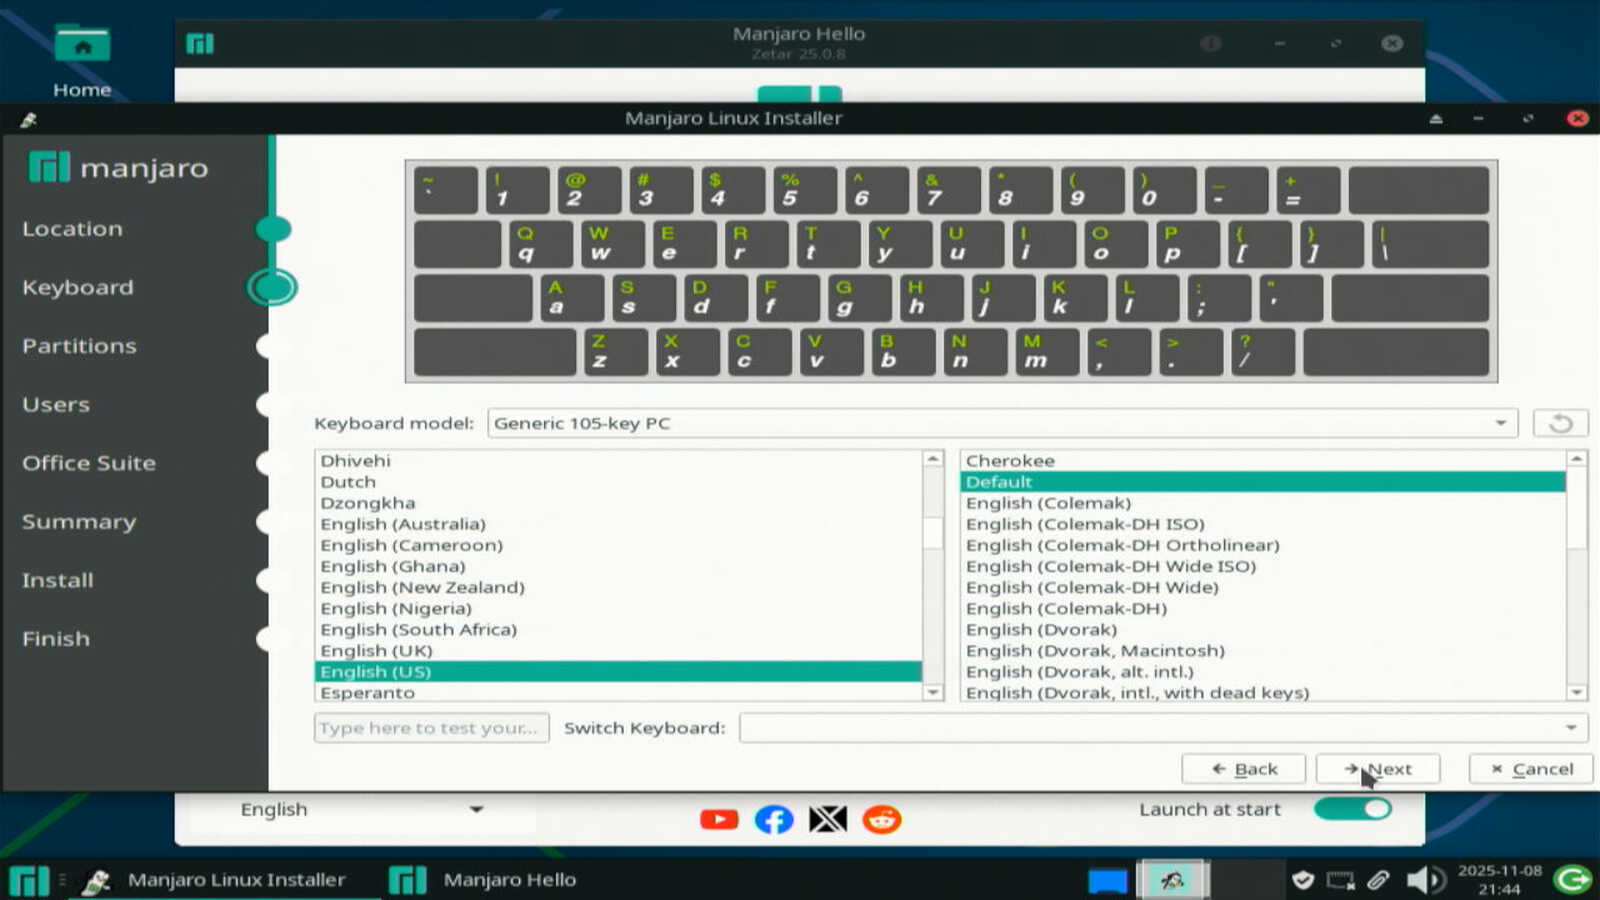Open the clipboard paperclip tray icon
The height and width of the screenshot is (900, 1600).
1378,880
